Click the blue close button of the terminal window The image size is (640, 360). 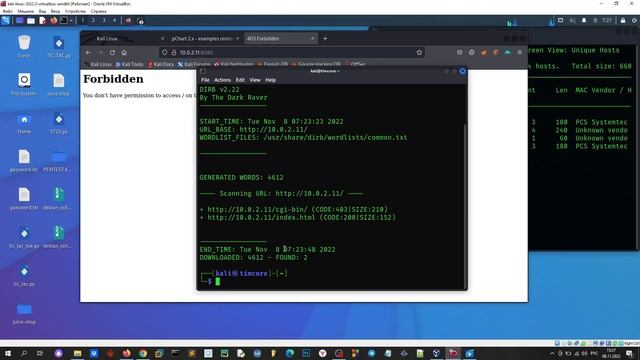462,71
